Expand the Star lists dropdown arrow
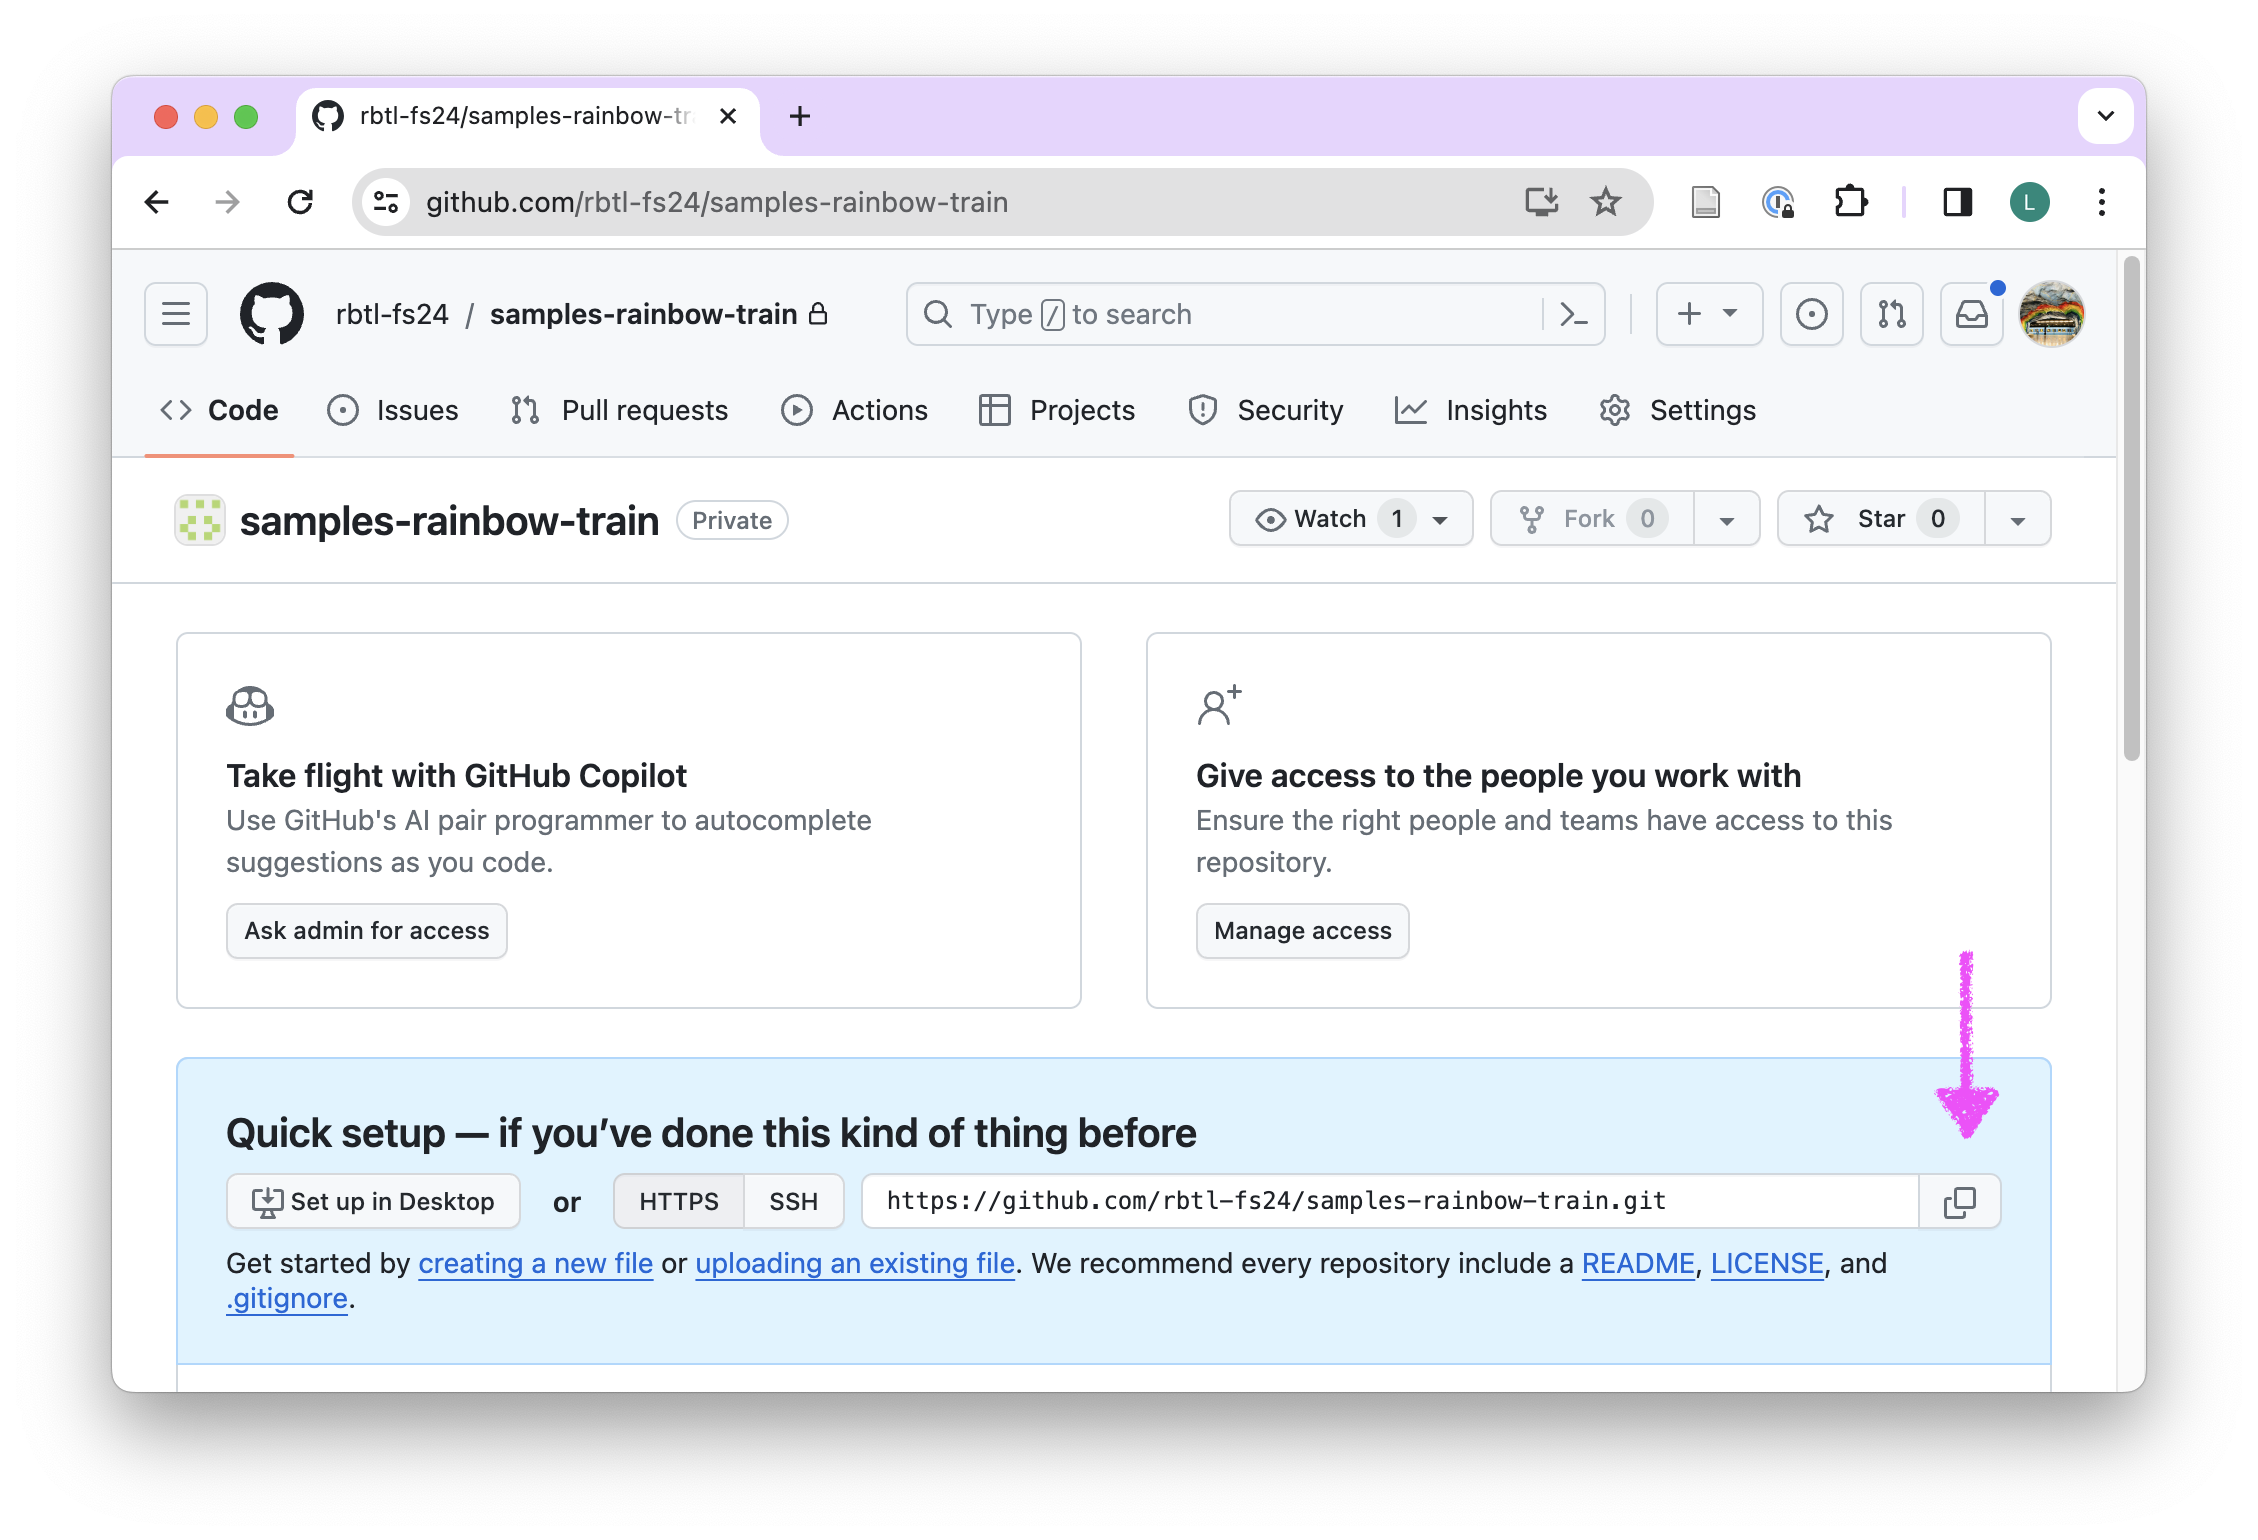Image resolution: width=2258 pixels, height=1540 pixels. [2018, 518]
